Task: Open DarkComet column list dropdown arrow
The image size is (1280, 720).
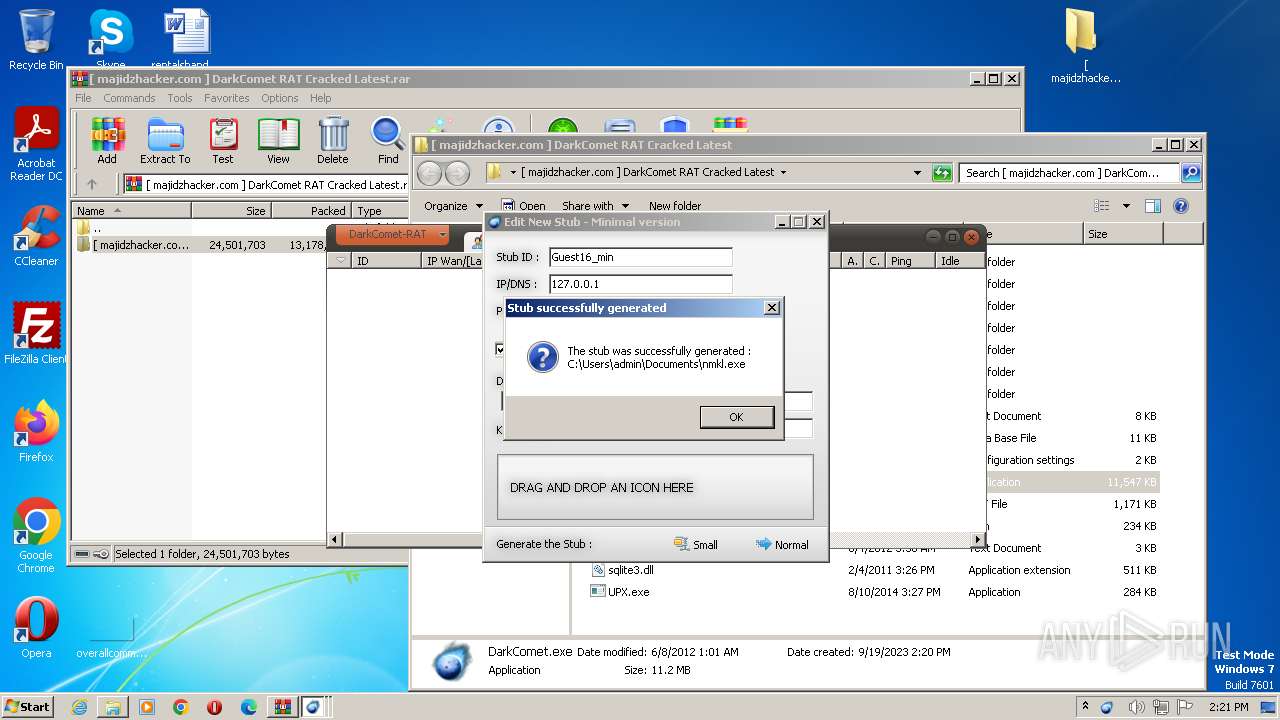Action: pyautogui.click(x=340, y=261)
